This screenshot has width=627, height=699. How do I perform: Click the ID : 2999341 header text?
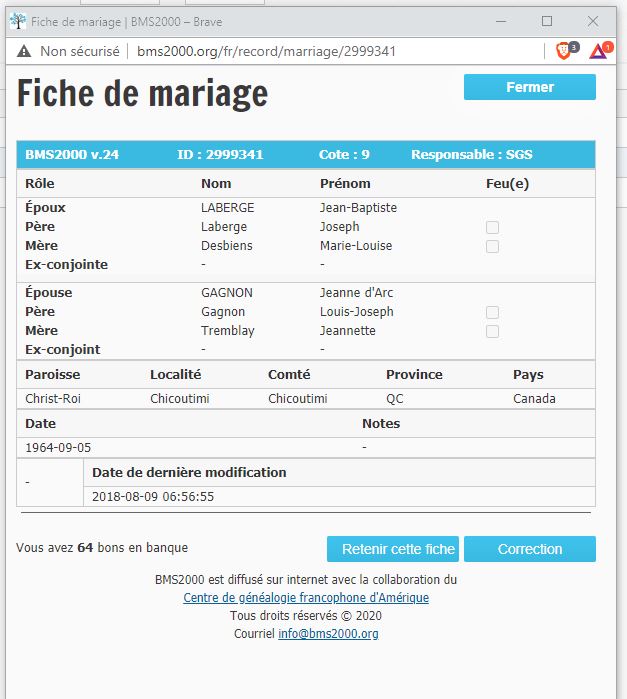[x=220, y=155]
